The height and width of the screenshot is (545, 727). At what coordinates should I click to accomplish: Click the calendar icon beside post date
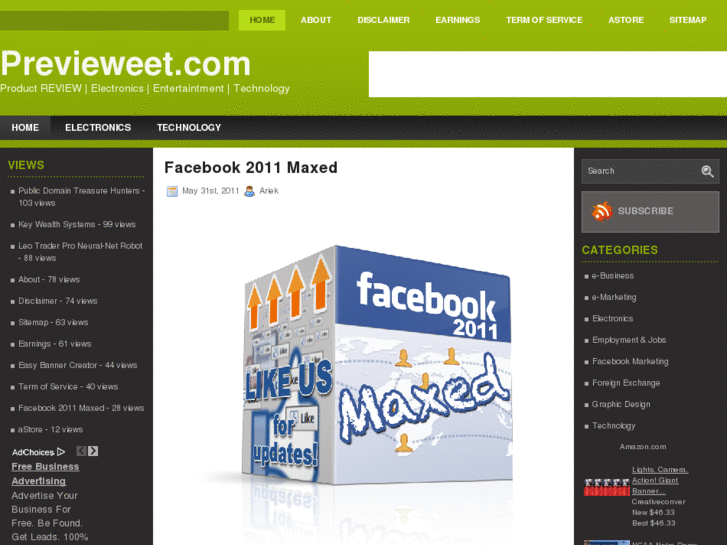tap(172, 191)
